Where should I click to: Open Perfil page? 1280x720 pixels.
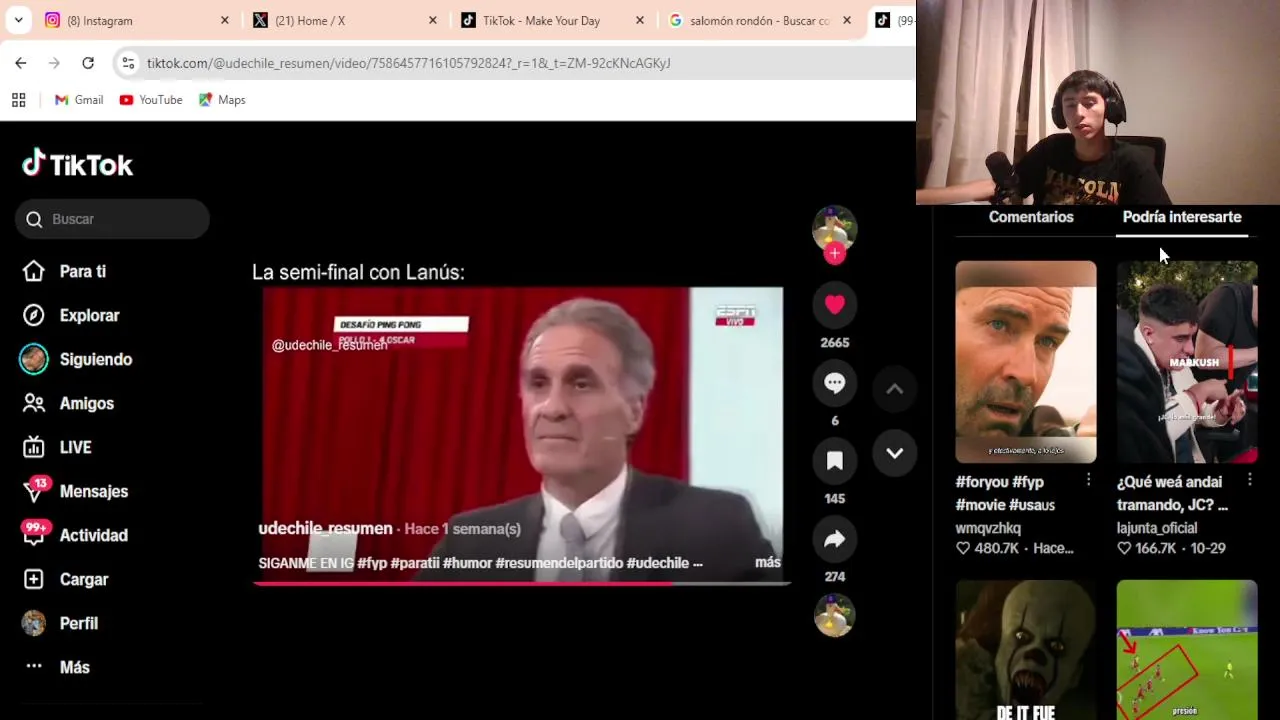pos(60,623)
